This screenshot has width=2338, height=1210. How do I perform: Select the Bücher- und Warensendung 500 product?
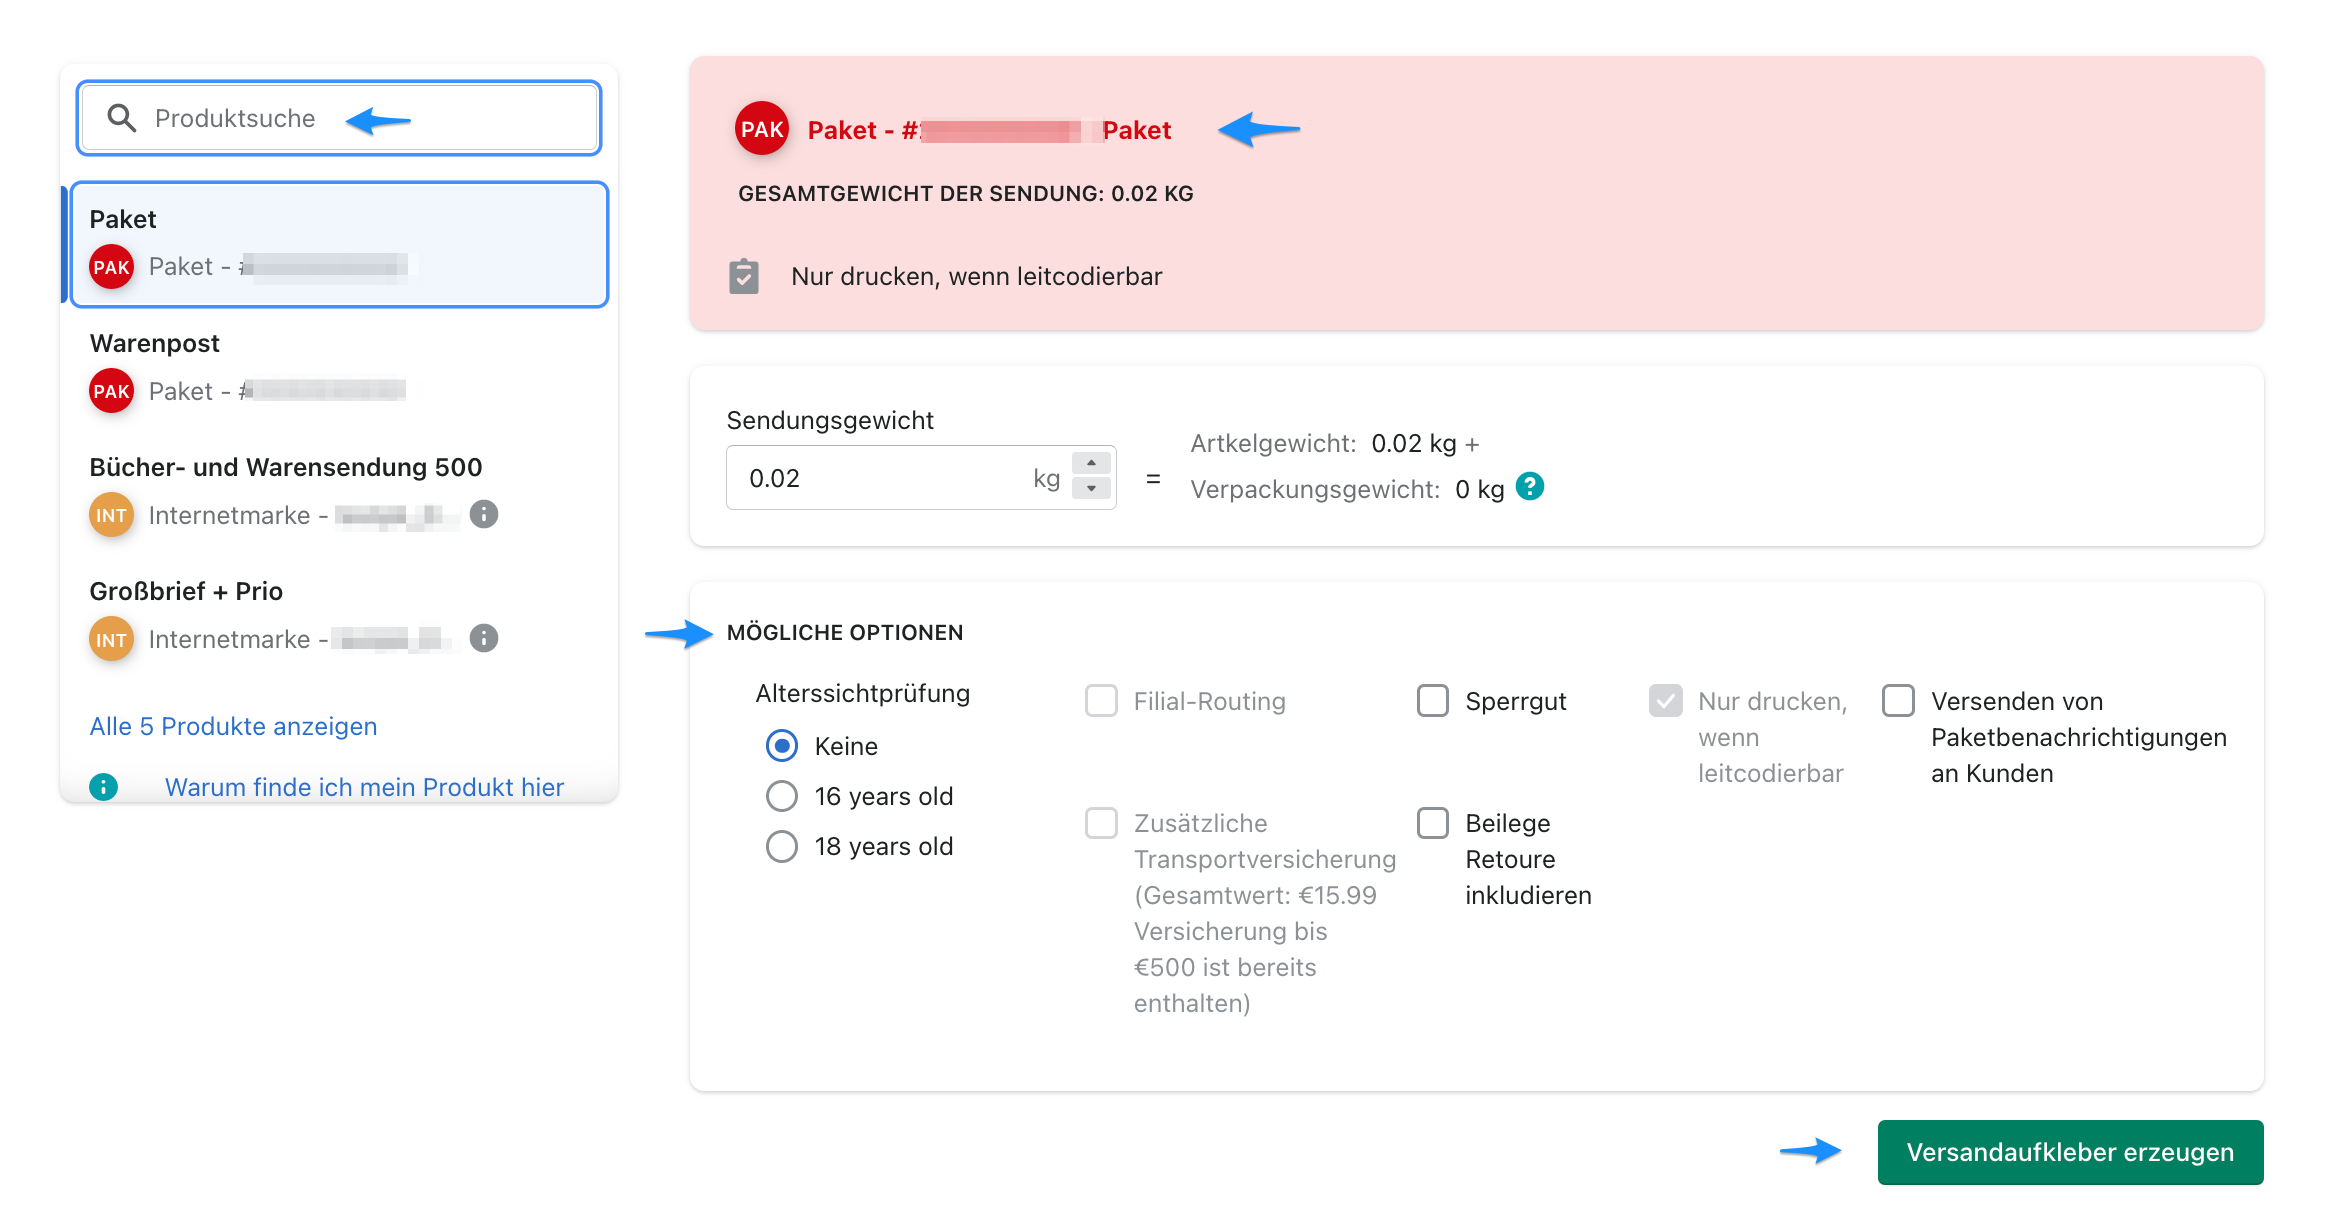pos(286,467)
